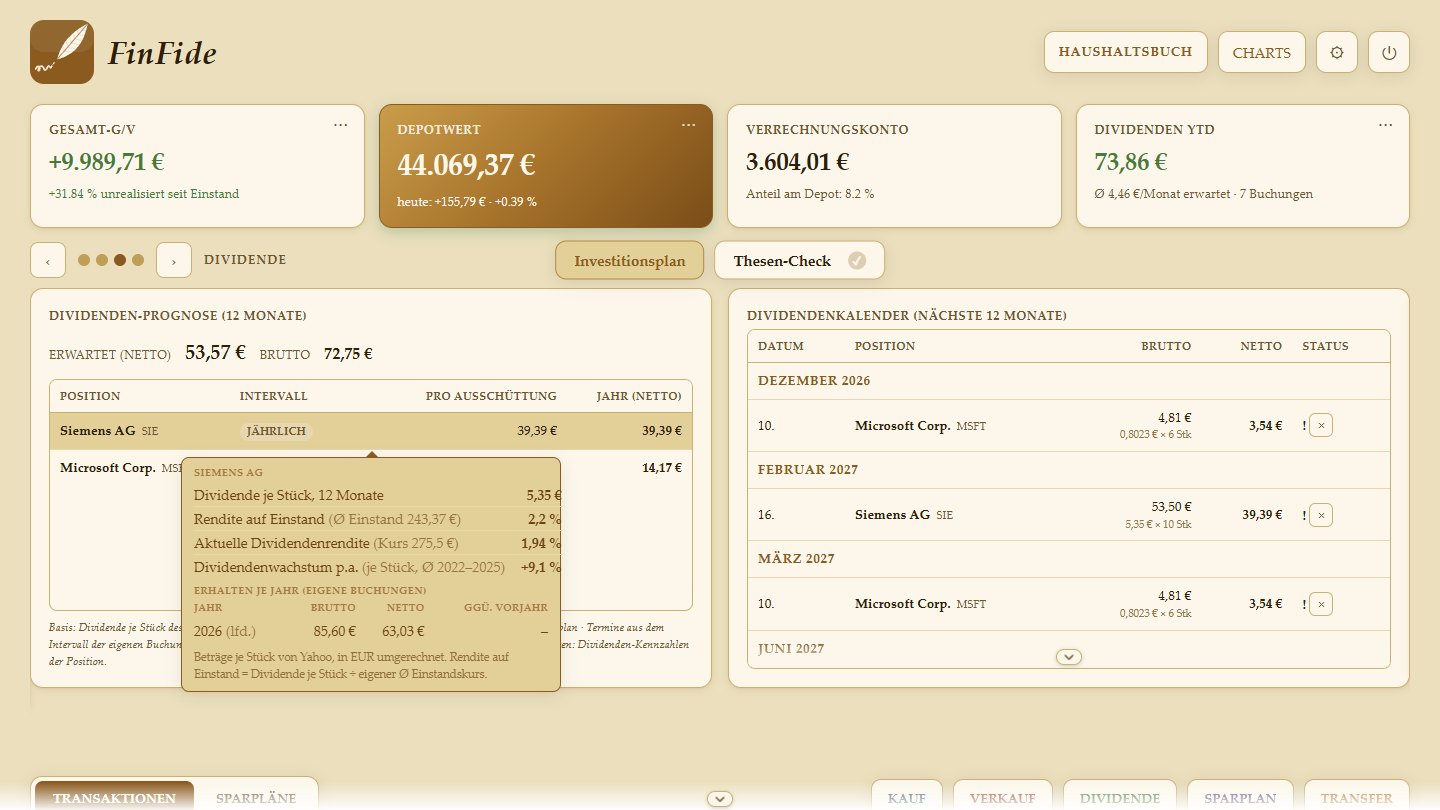The height and width of the screenshot is (810, 1440).
Task: Open the Haushaltsbuch page
Action: [1126, 52]
